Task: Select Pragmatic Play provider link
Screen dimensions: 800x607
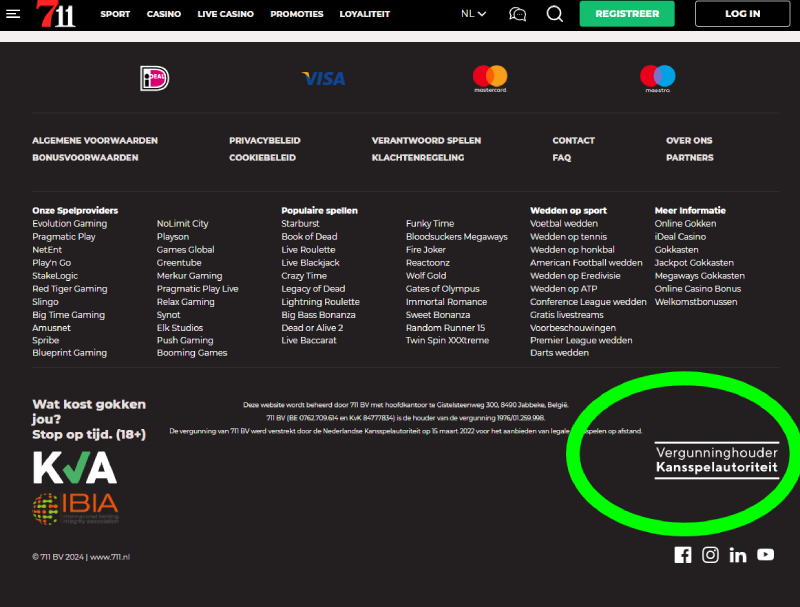Action: [64, 237]
